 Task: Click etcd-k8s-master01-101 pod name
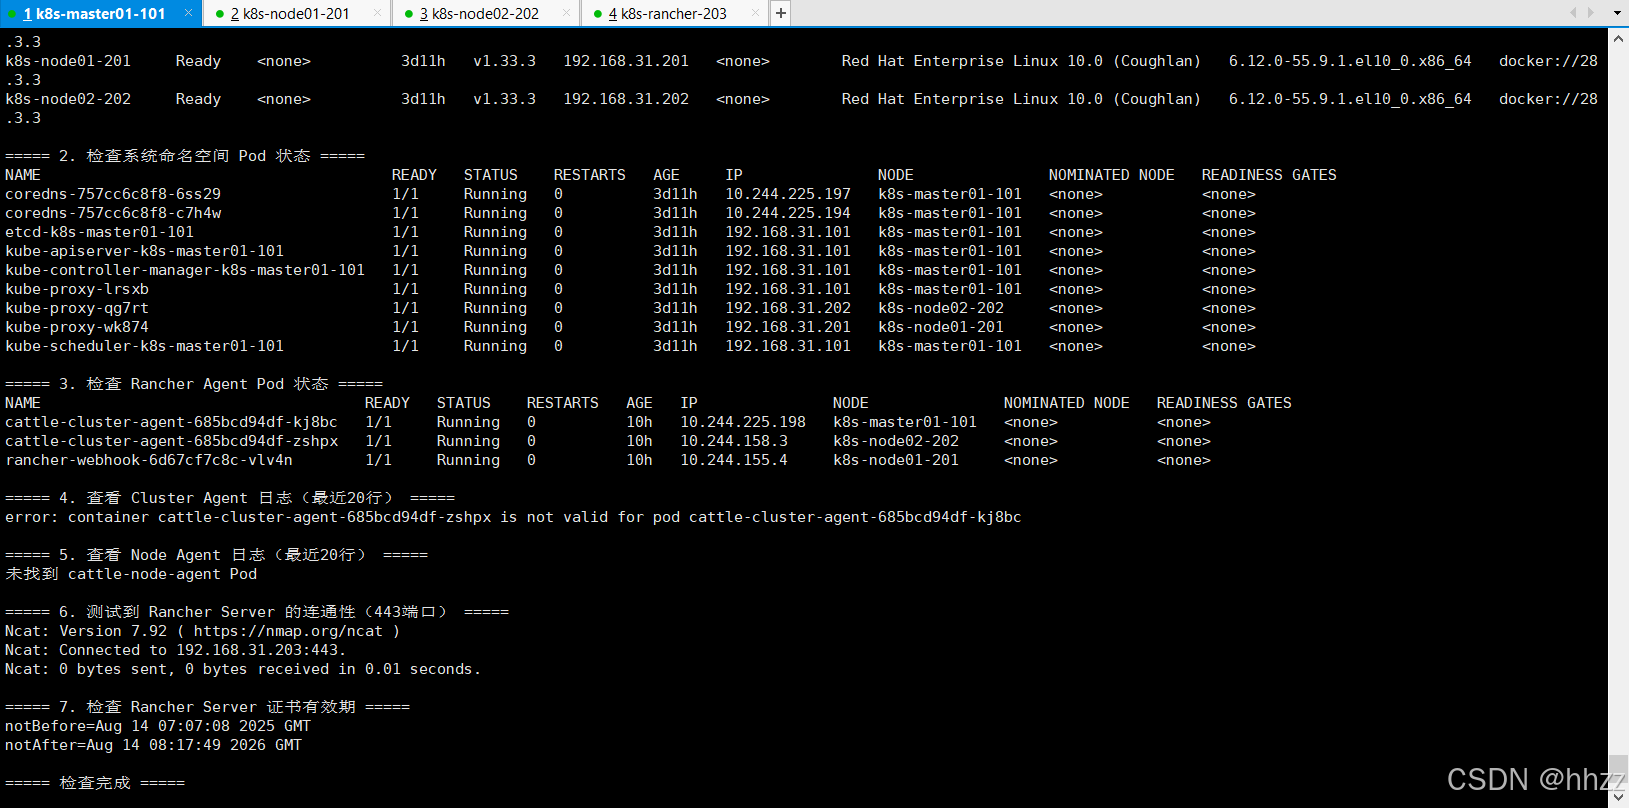[x=100, y=232]
